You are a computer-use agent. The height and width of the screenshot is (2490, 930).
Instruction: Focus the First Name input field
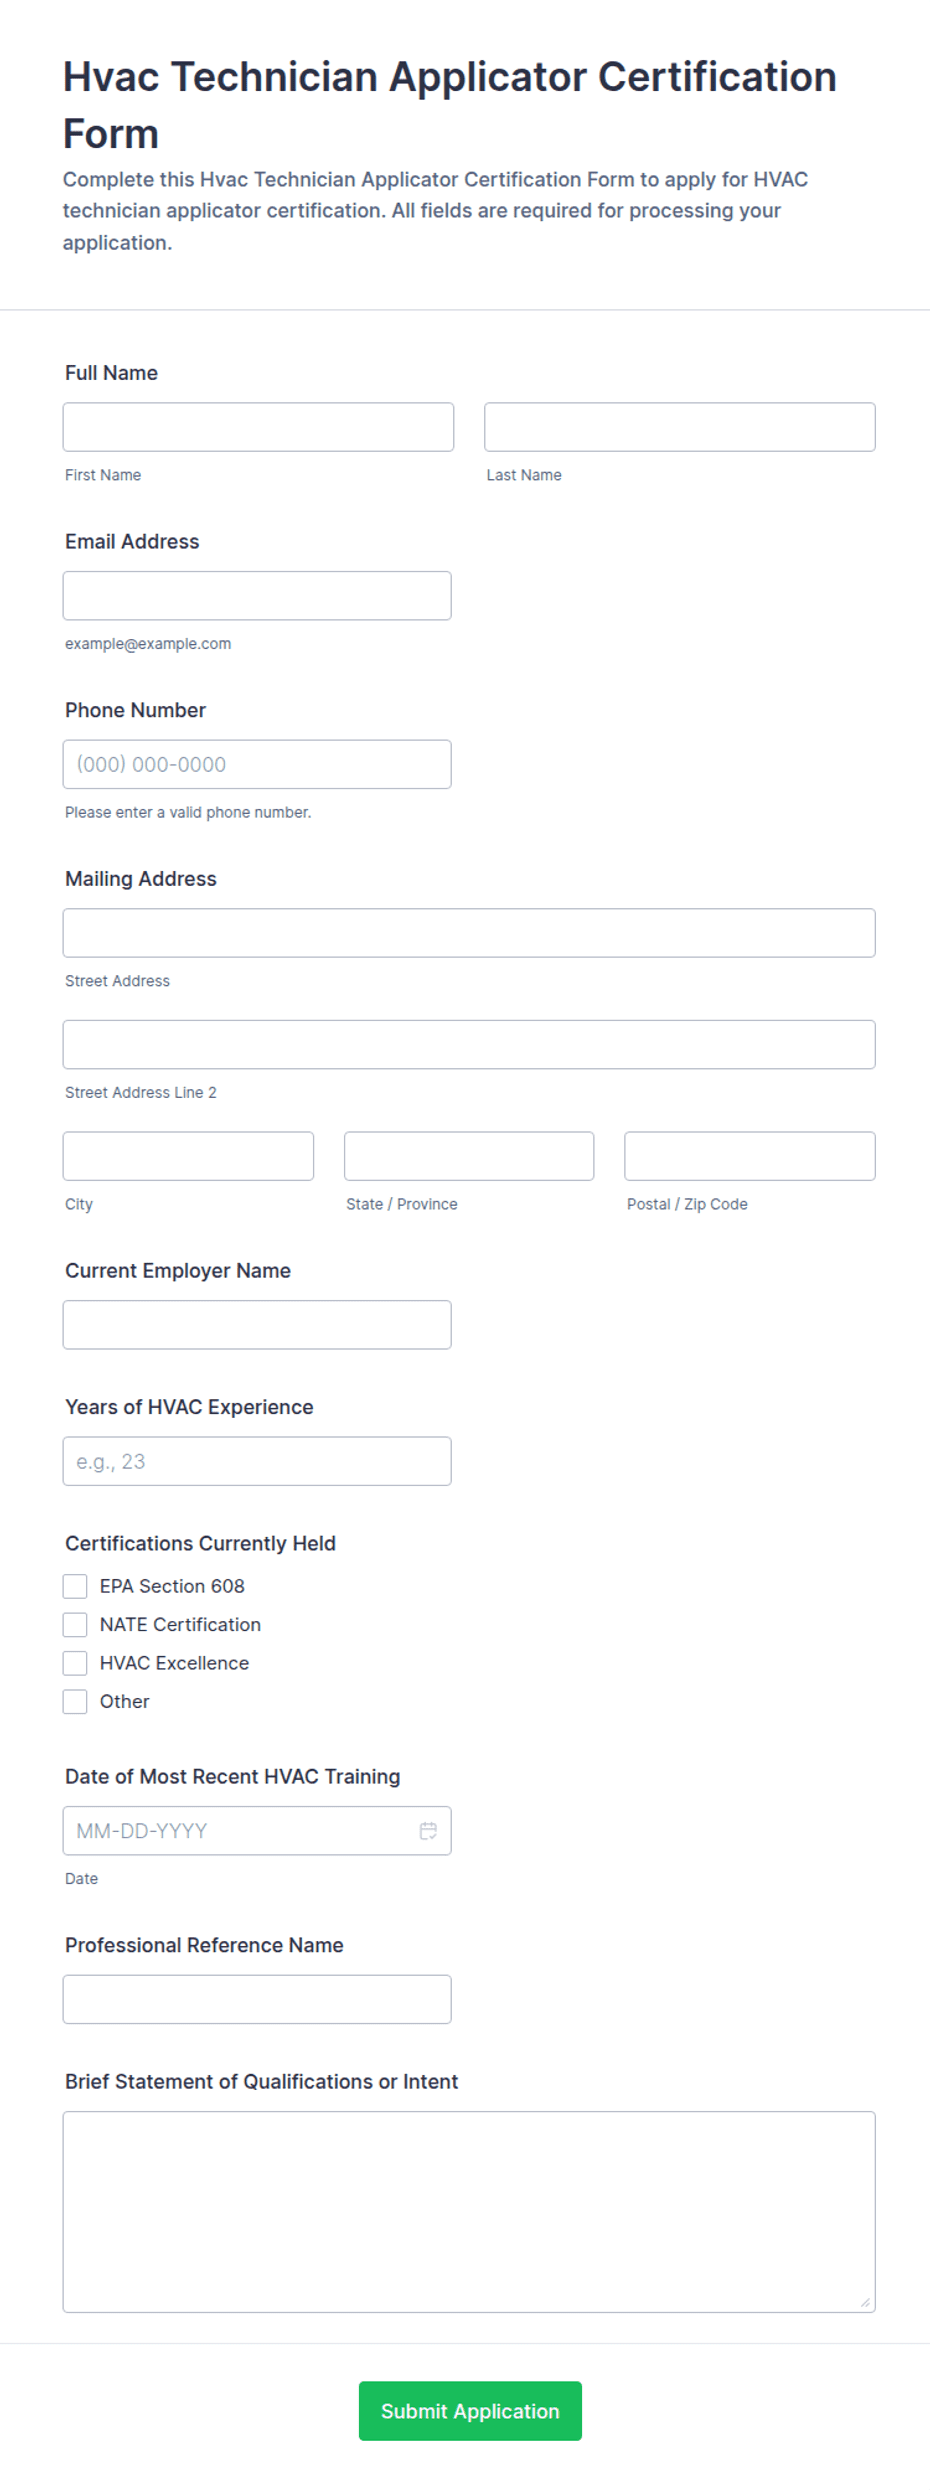pos(258,427)
